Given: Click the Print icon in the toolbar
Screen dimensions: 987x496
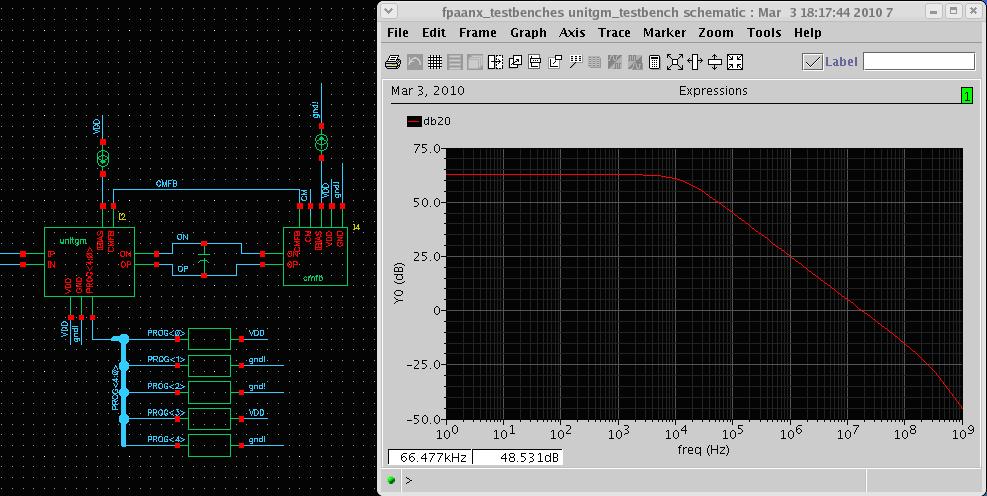Looking at the screenshot, I should (x=394, y=62).
